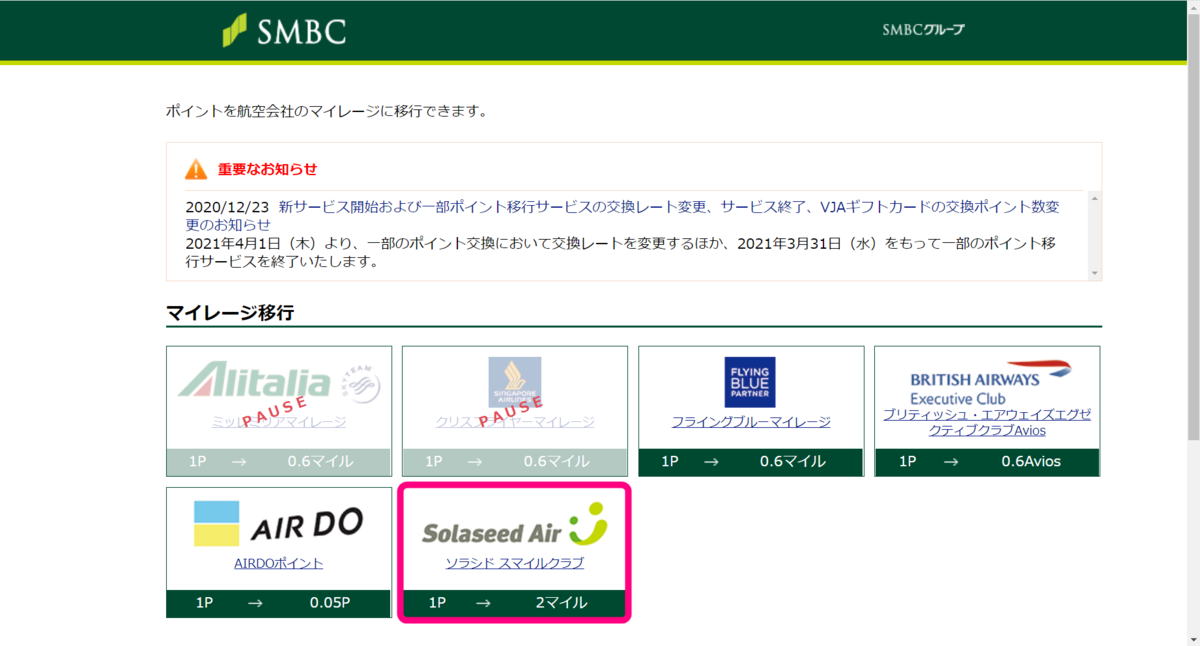Viewport: 1200px width, 646px height.
Task: Click the British Airways Executive Club logo
Action: coord(990,382)
